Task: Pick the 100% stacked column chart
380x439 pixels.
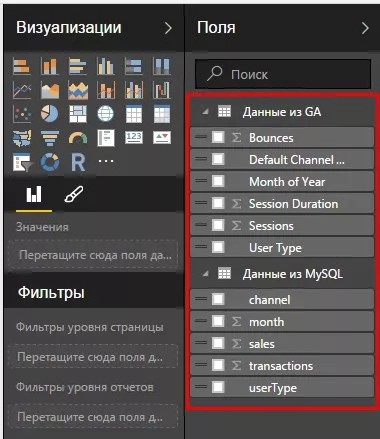Action: 162,66
